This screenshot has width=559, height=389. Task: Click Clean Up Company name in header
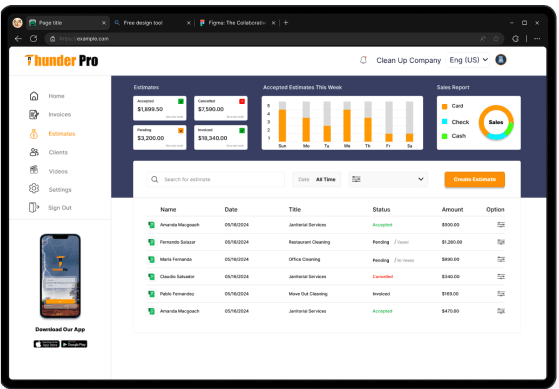[409, 60]
